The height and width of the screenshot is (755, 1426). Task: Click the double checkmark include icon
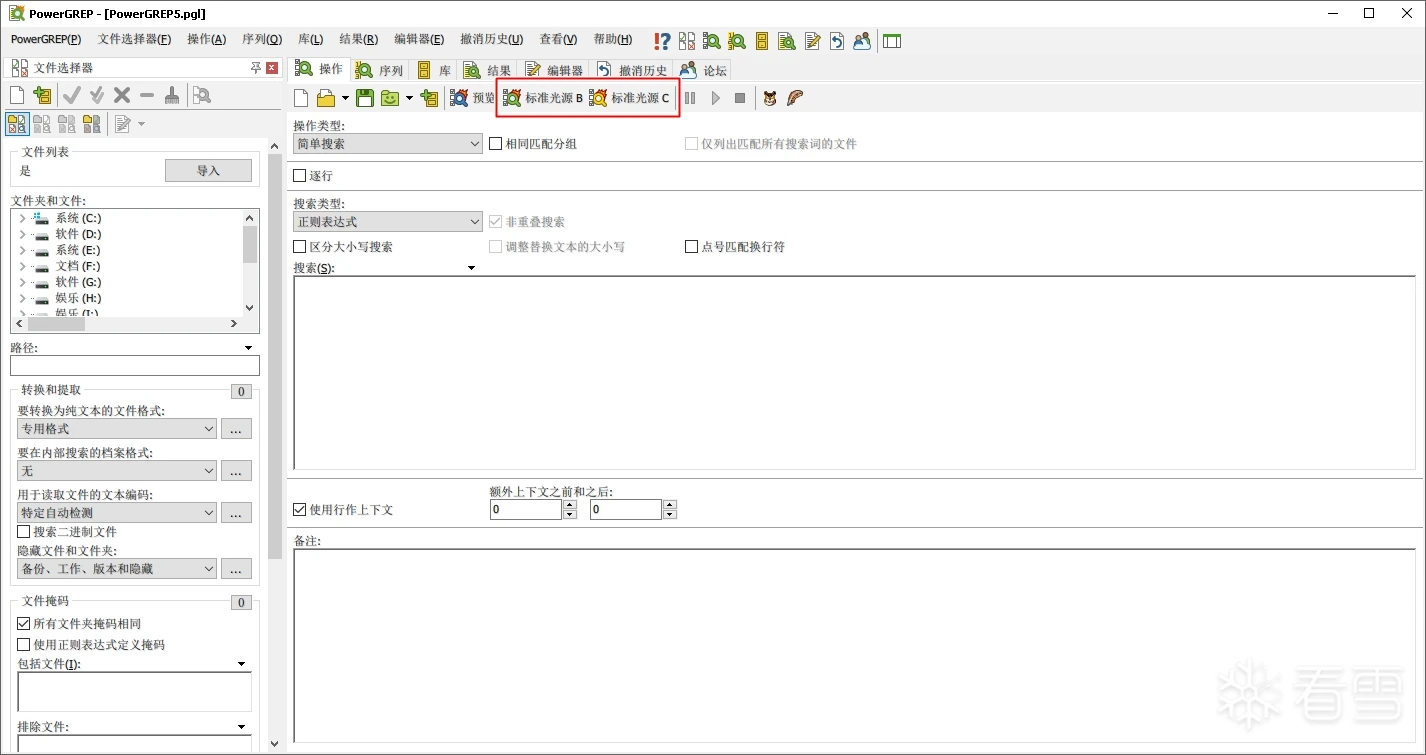[97, 95]
